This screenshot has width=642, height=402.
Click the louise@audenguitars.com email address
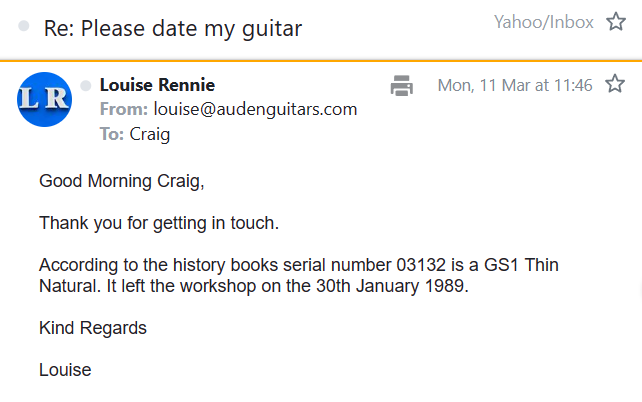[255, 110]
